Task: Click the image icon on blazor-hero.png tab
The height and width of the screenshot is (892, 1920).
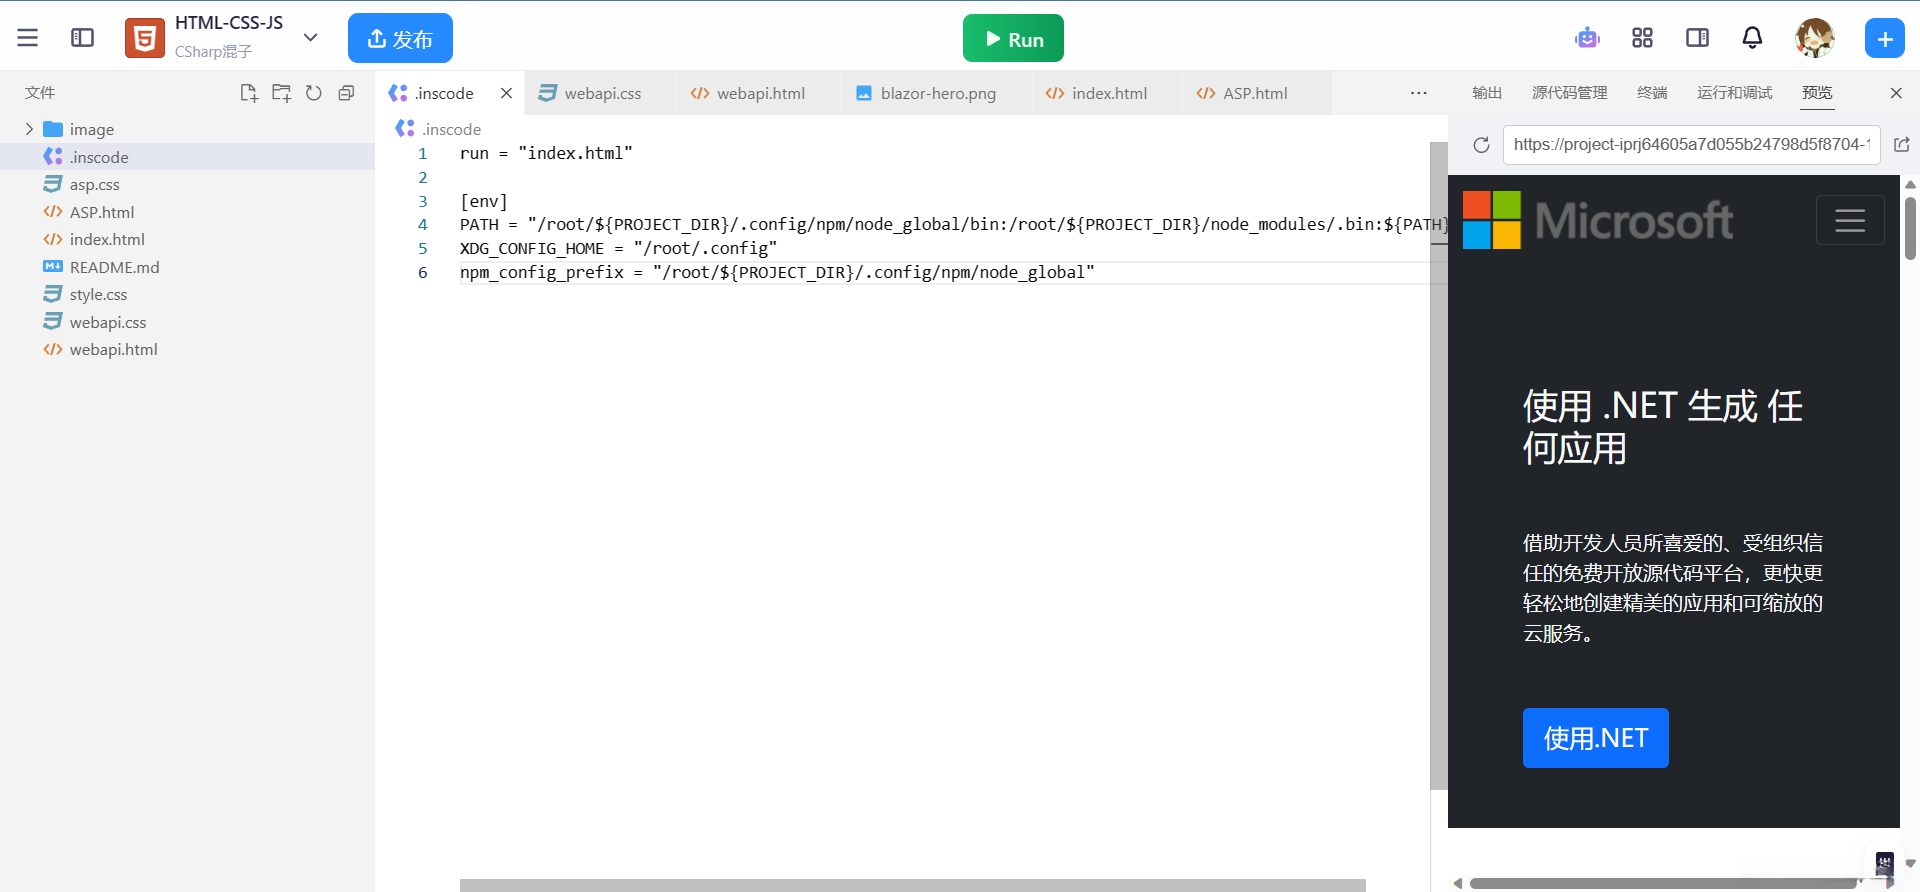Action: [x=864, y=93]
